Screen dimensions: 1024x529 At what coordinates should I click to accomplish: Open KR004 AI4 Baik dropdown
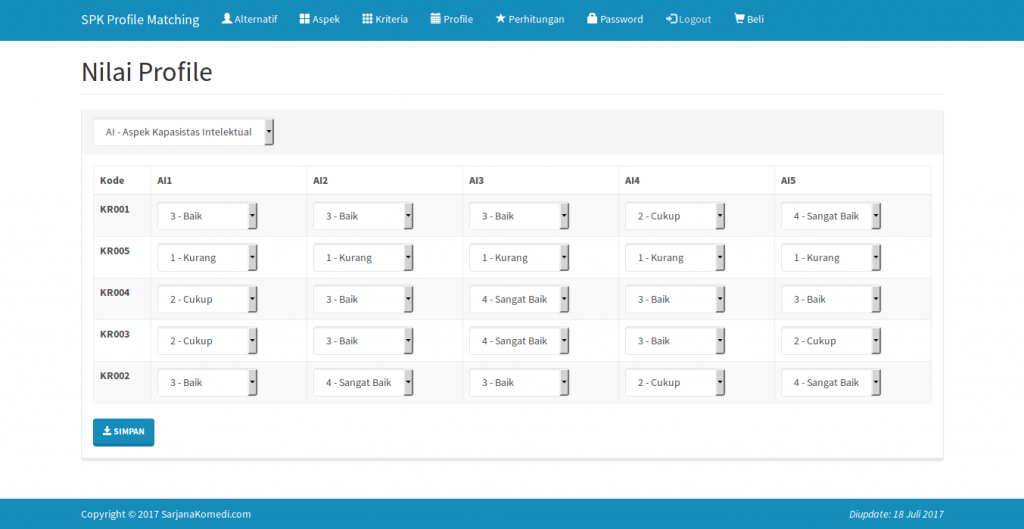tap(675, 300)
